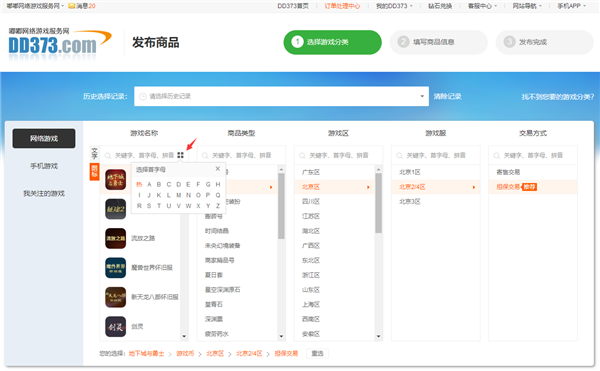Select the 剑灵 game icon
600x371 pixels.
(116, 326)
